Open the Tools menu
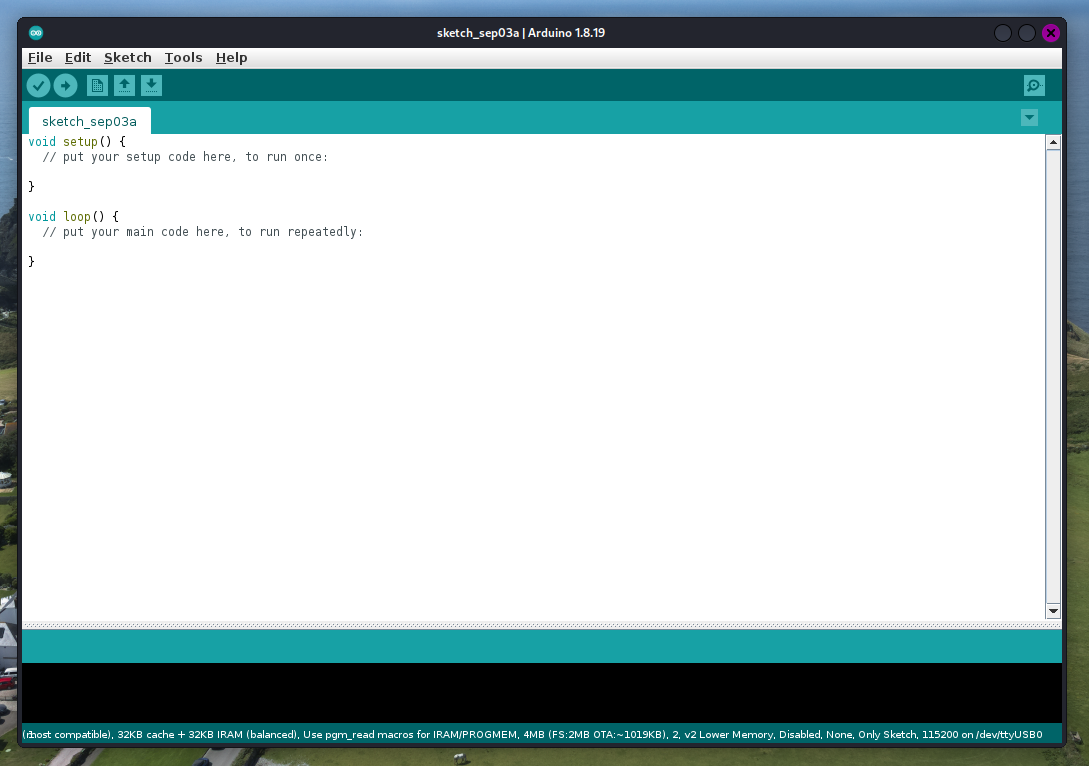 (x=184, y=58)
